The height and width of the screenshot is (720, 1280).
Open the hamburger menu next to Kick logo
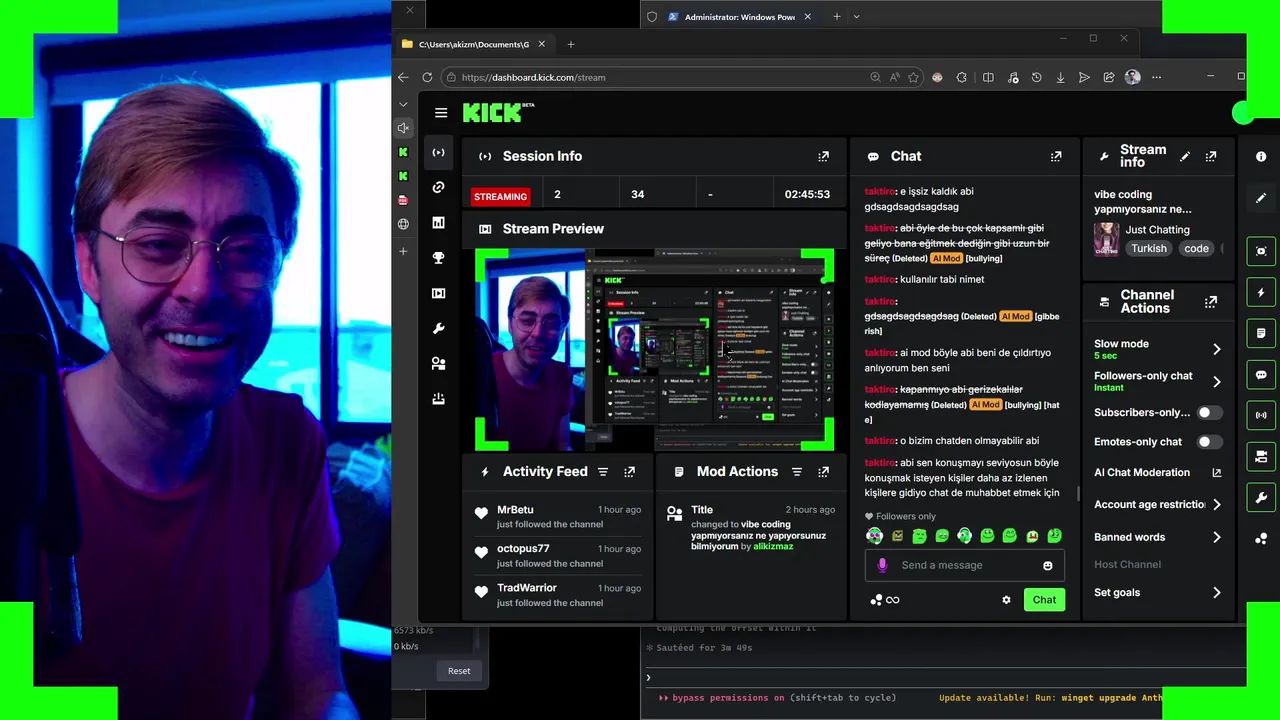coord(441,113)
